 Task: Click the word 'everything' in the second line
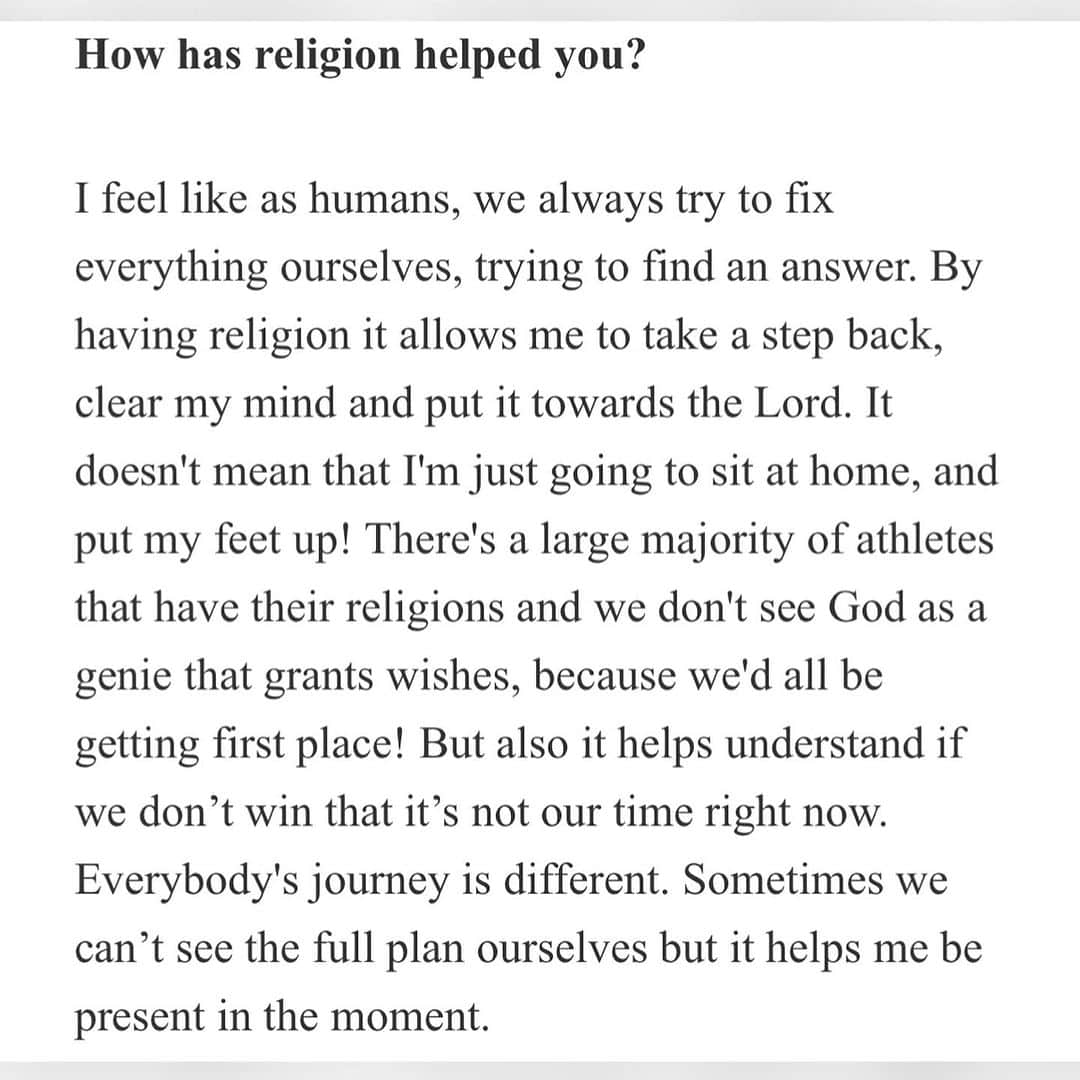tap(171, 269)
